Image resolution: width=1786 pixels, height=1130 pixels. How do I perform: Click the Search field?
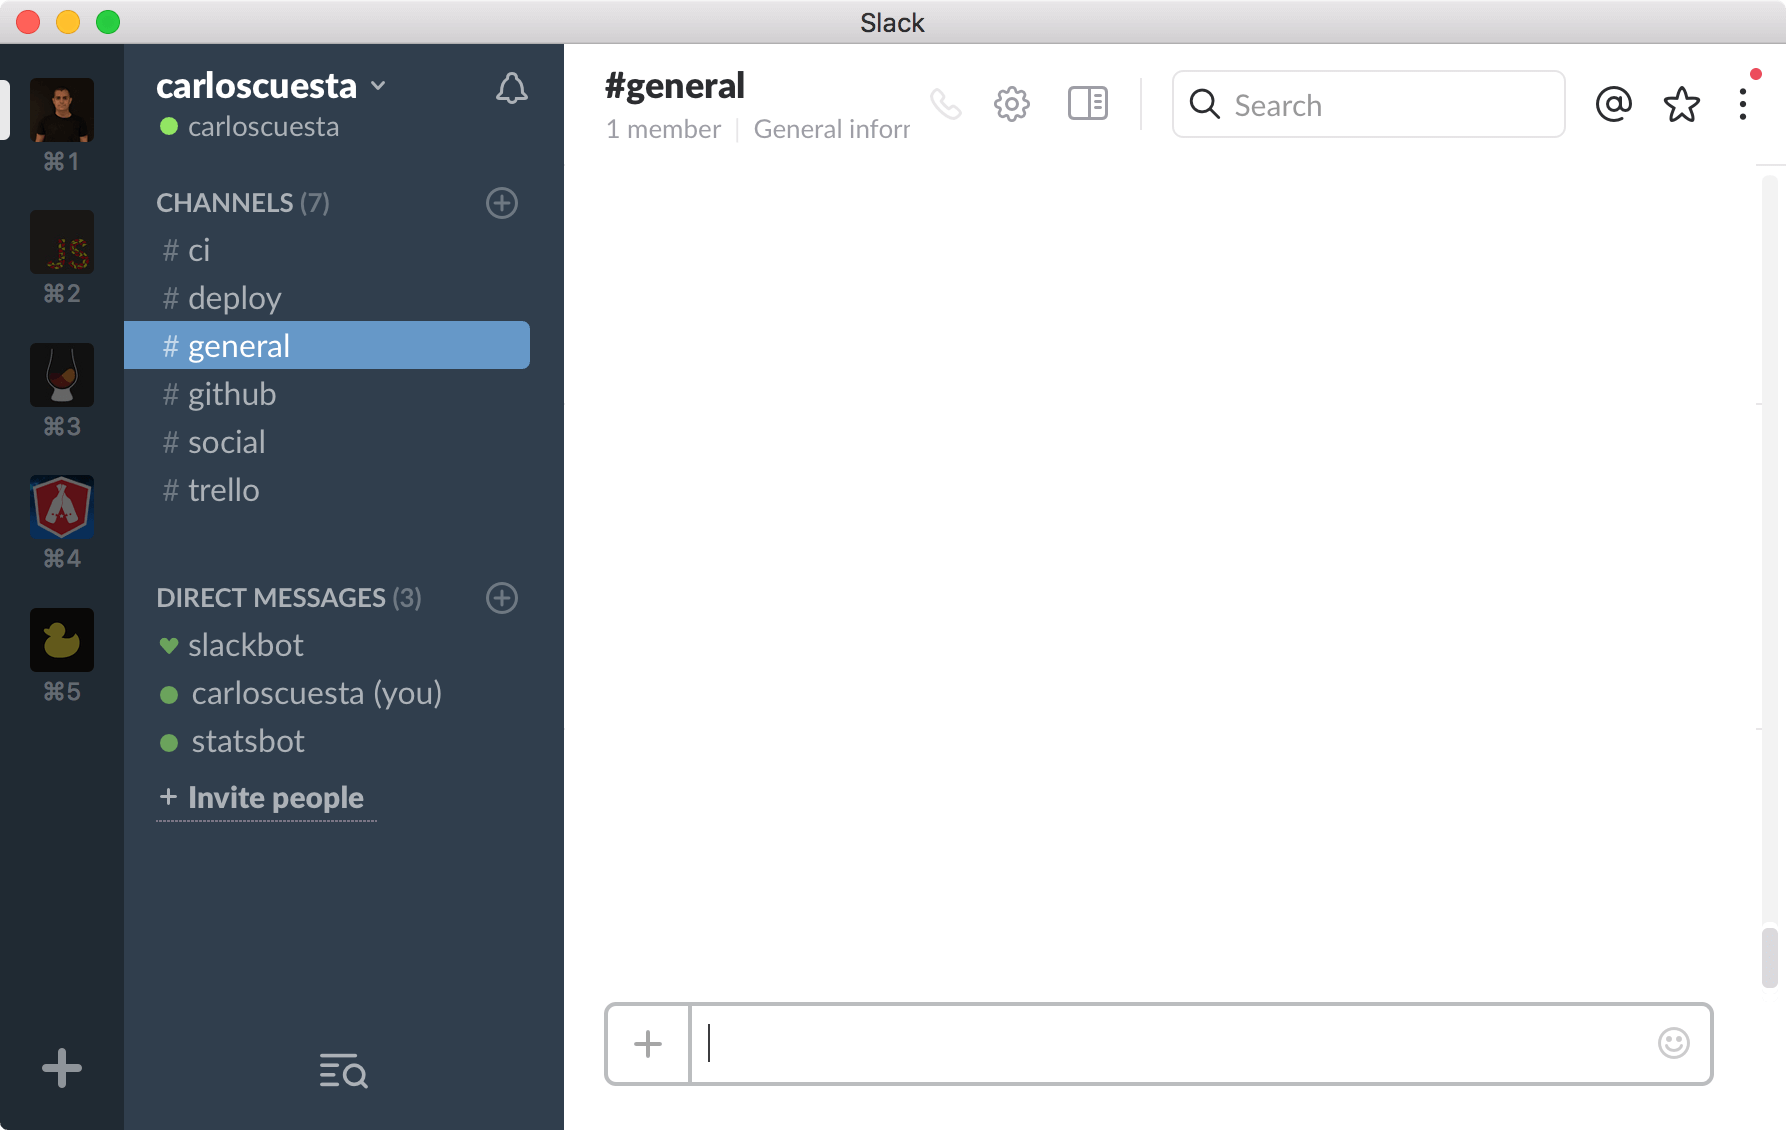pyautogui.click(x=1368, y=104)
